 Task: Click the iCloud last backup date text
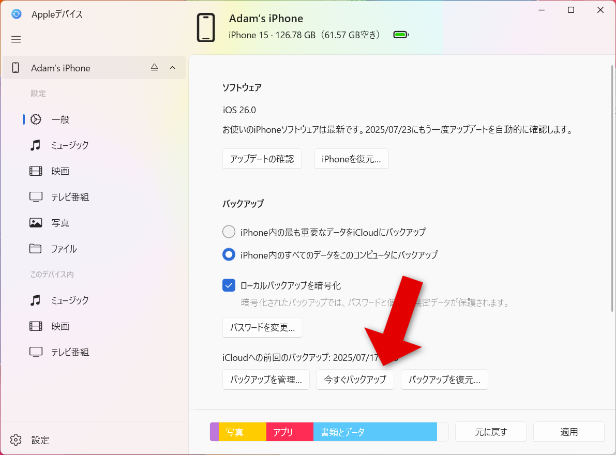[x=310, y=358]
